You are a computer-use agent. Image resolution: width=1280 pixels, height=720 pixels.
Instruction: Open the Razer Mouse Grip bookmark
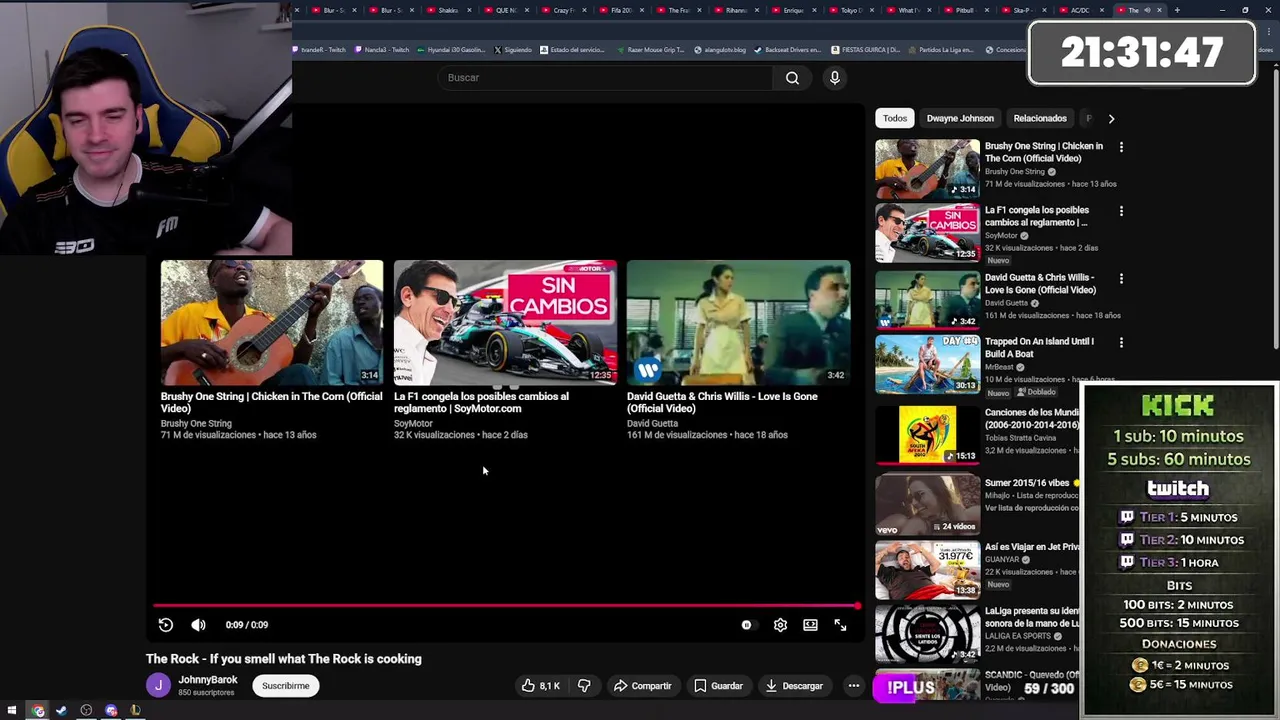coord(650,50)
